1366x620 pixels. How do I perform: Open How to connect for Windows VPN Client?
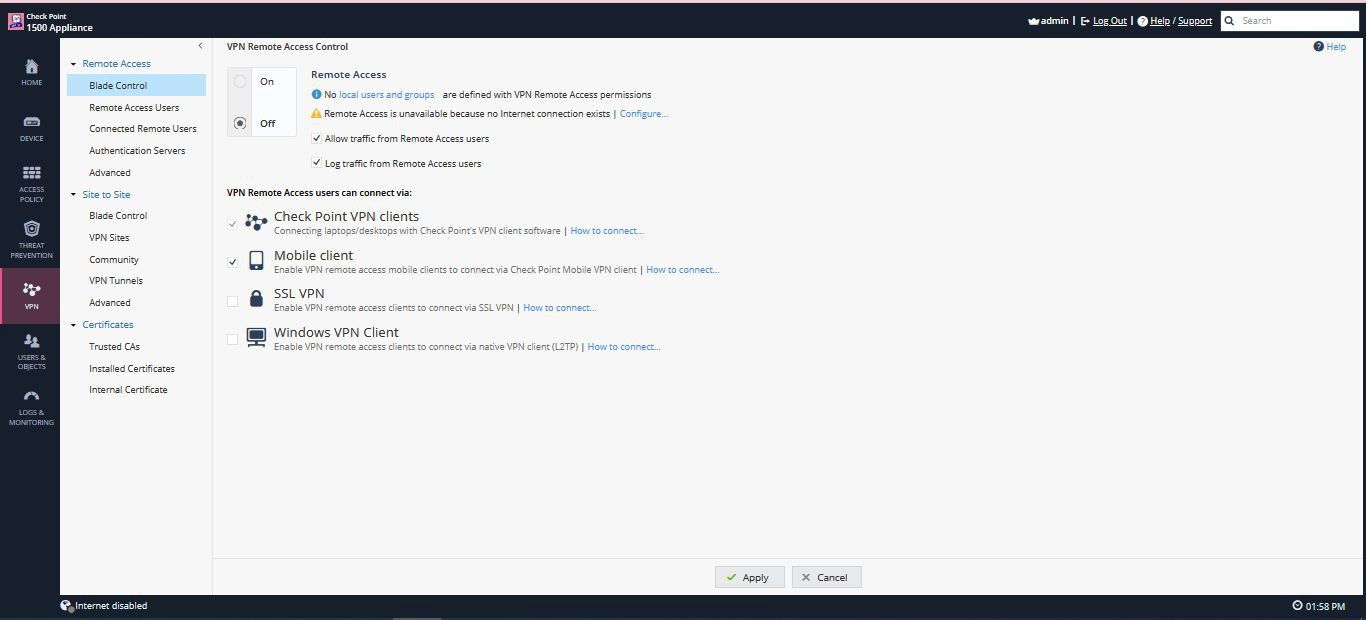tap(624, 346)
